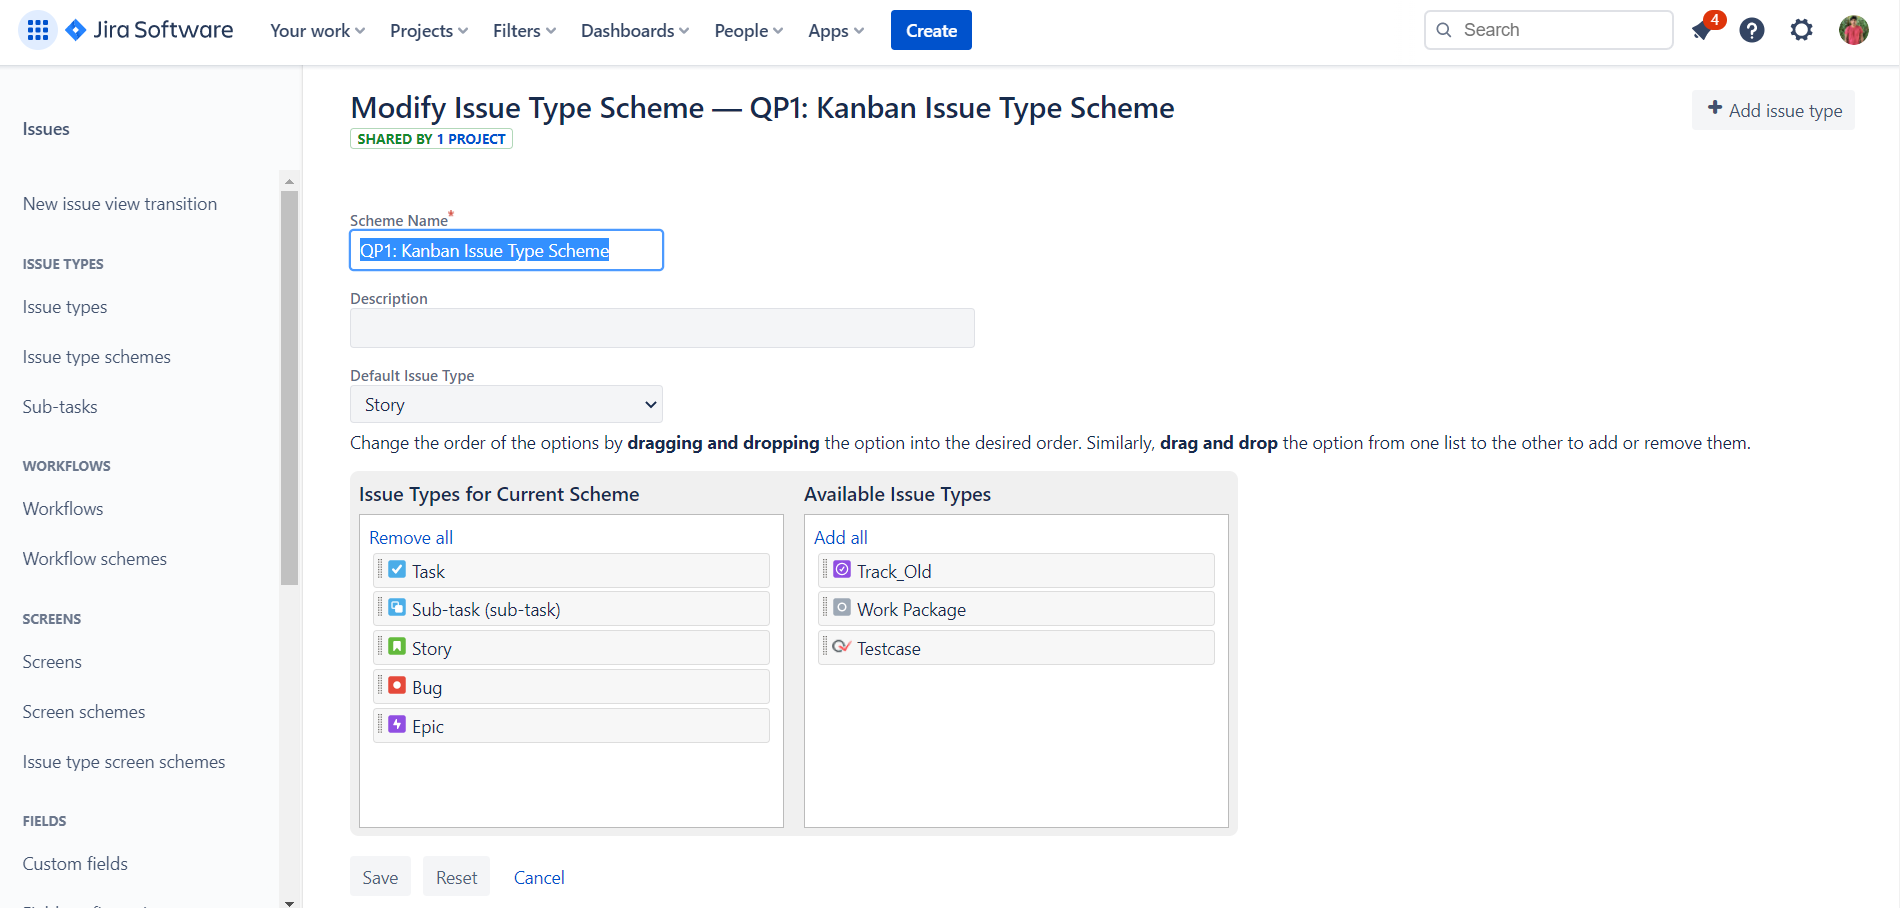
Task: Open the notifications icon with badge 4
Action: pos(1704,29)
